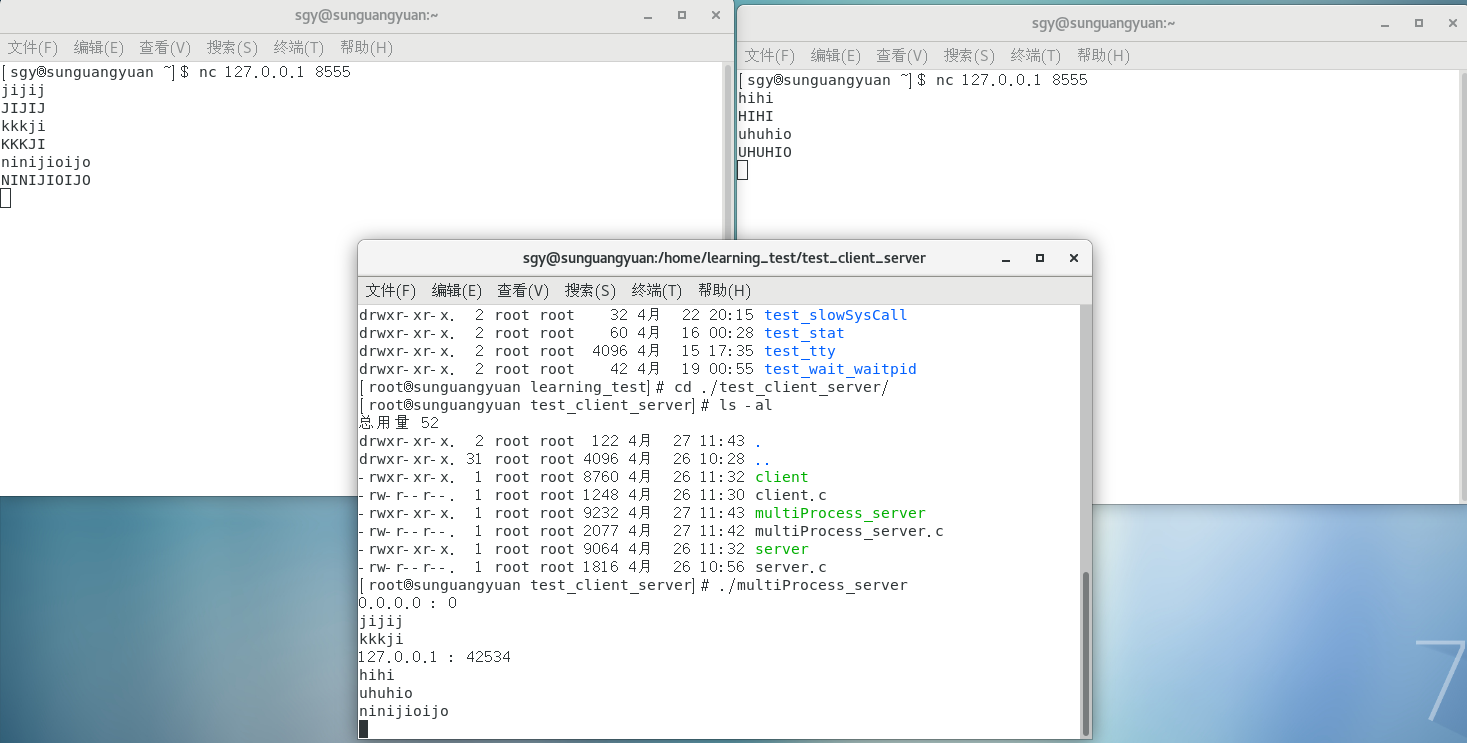Click green client executable in listing
This screenshot has width=1467, height=743.
781,477
